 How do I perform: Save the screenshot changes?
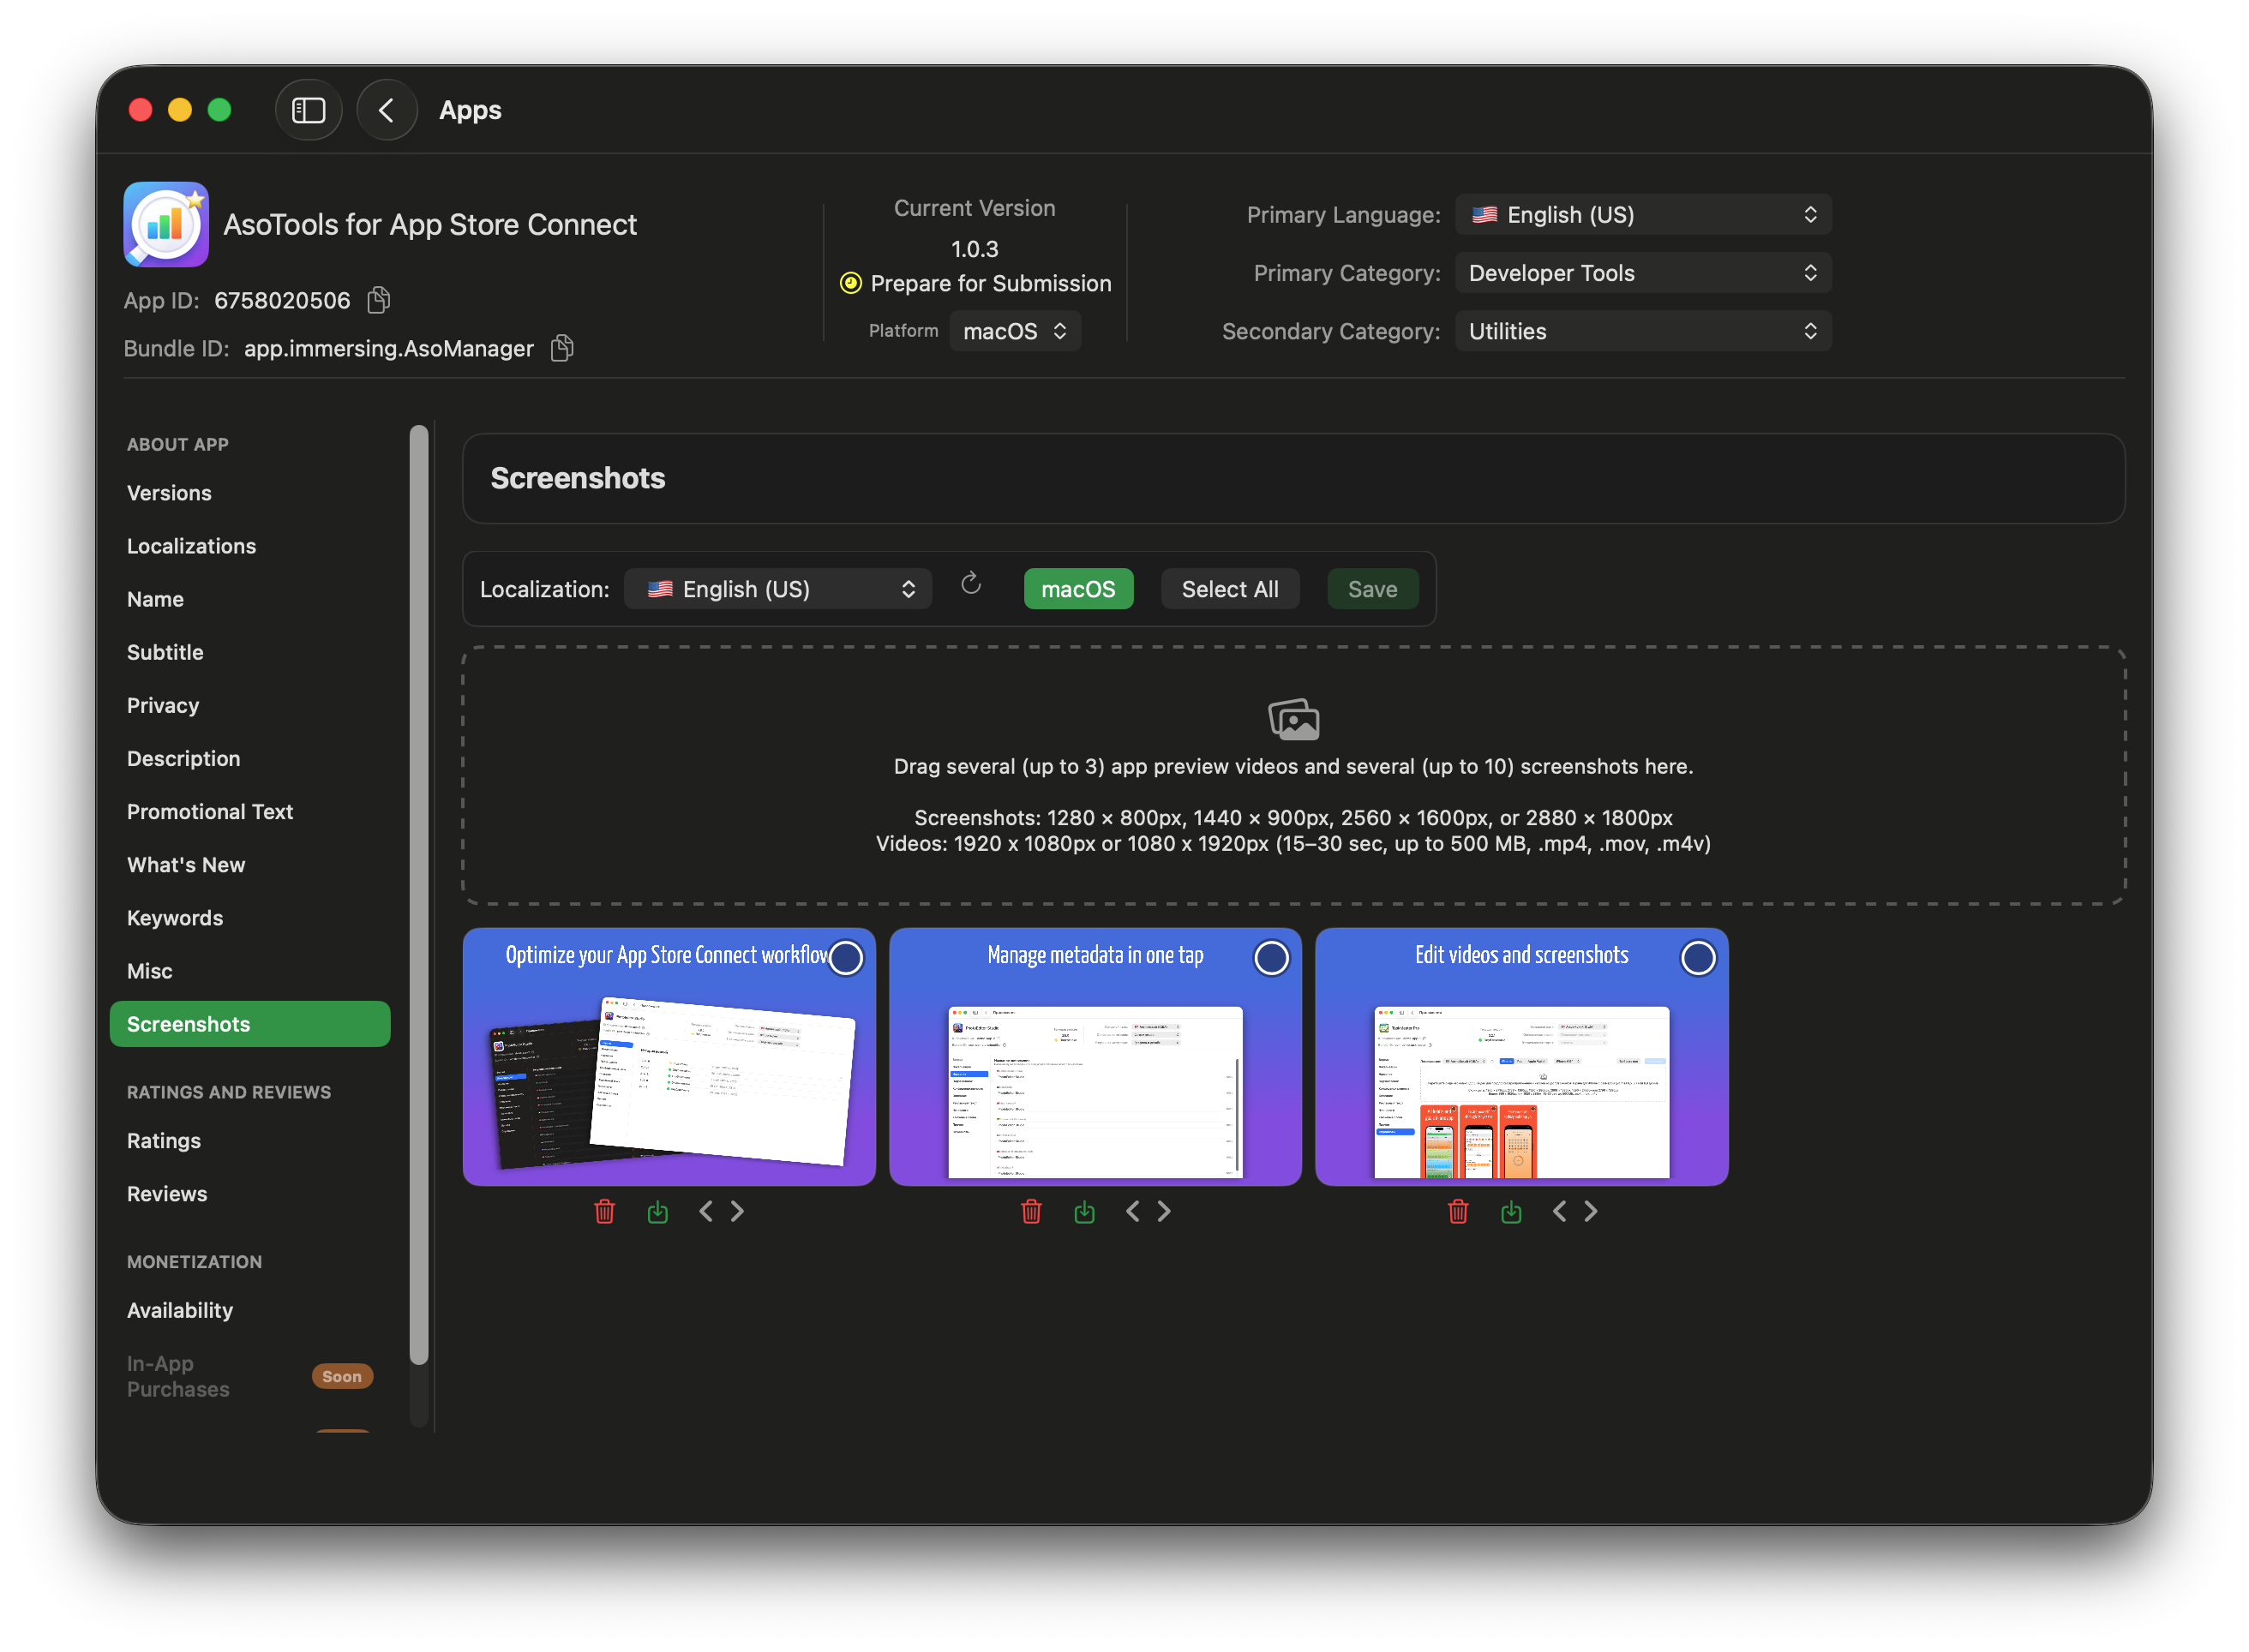[1372, 588]
